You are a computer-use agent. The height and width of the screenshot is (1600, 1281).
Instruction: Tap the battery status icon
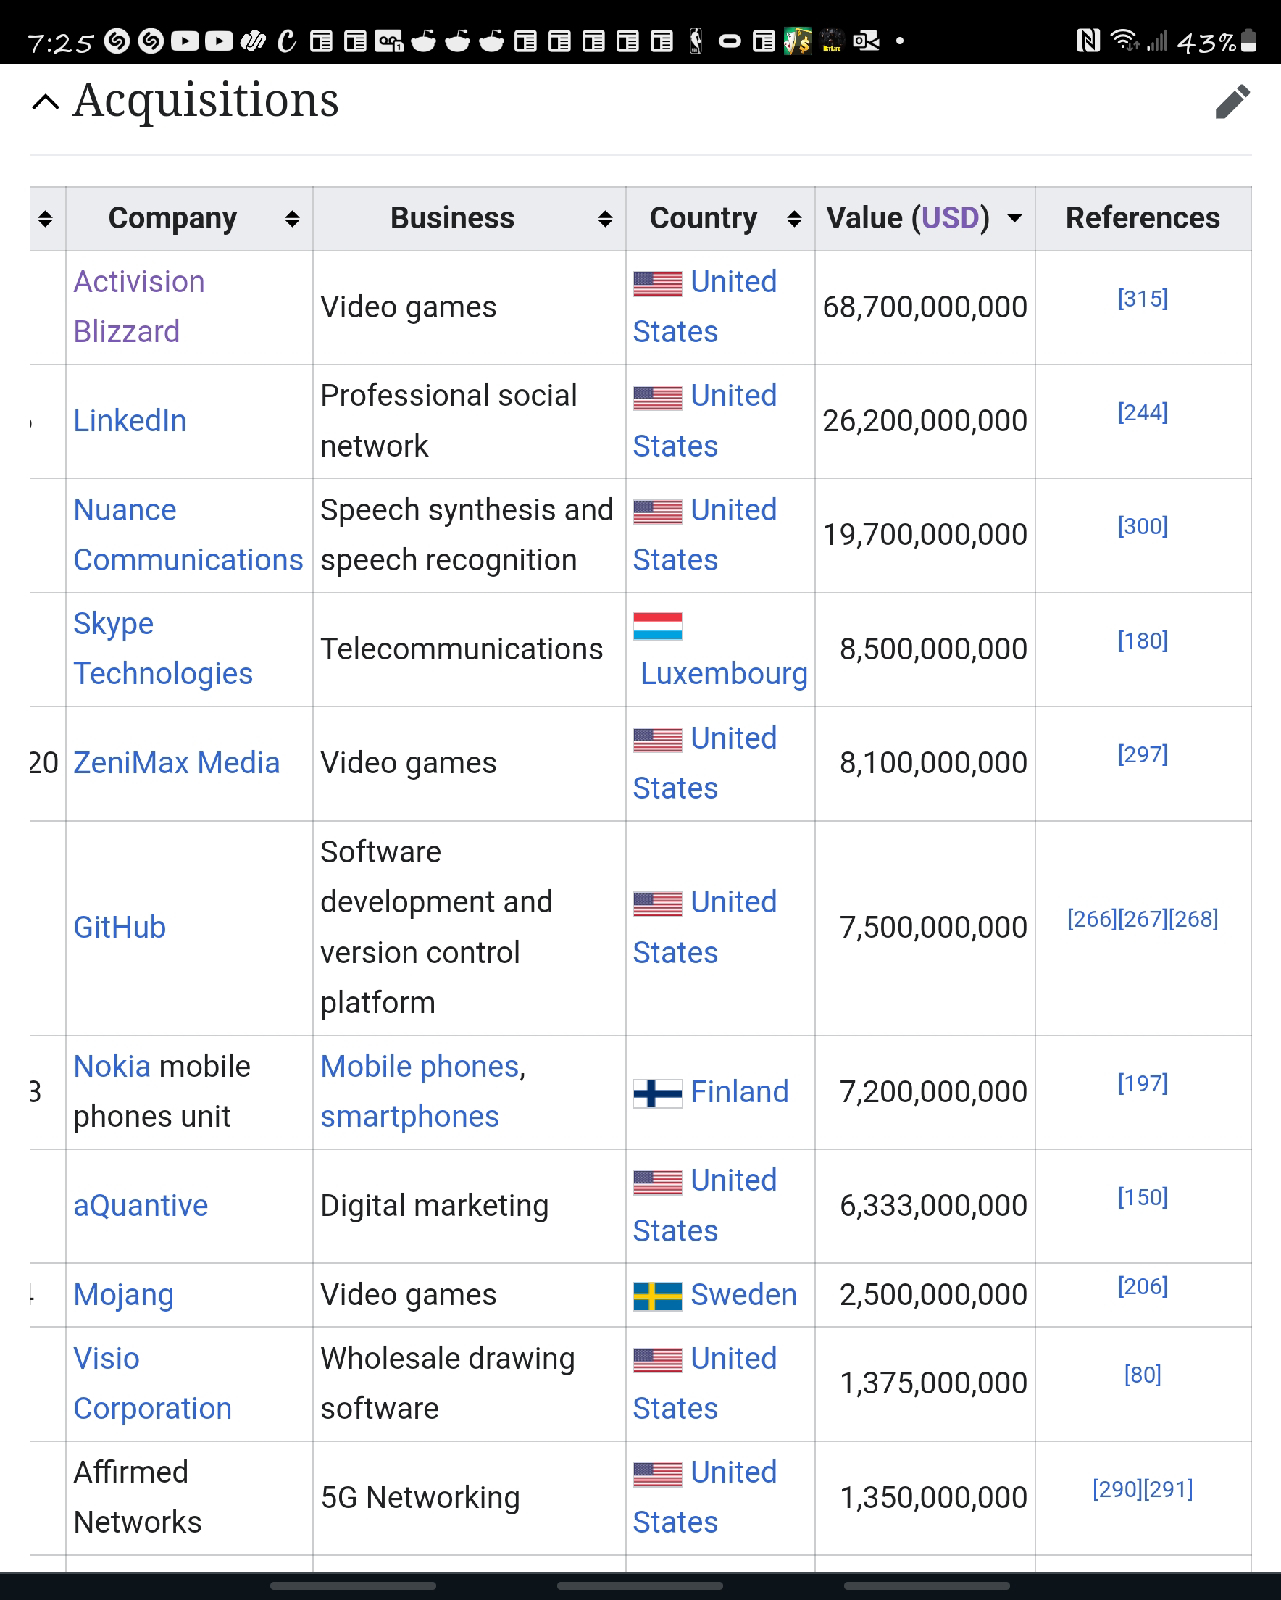pos(1248,41)
